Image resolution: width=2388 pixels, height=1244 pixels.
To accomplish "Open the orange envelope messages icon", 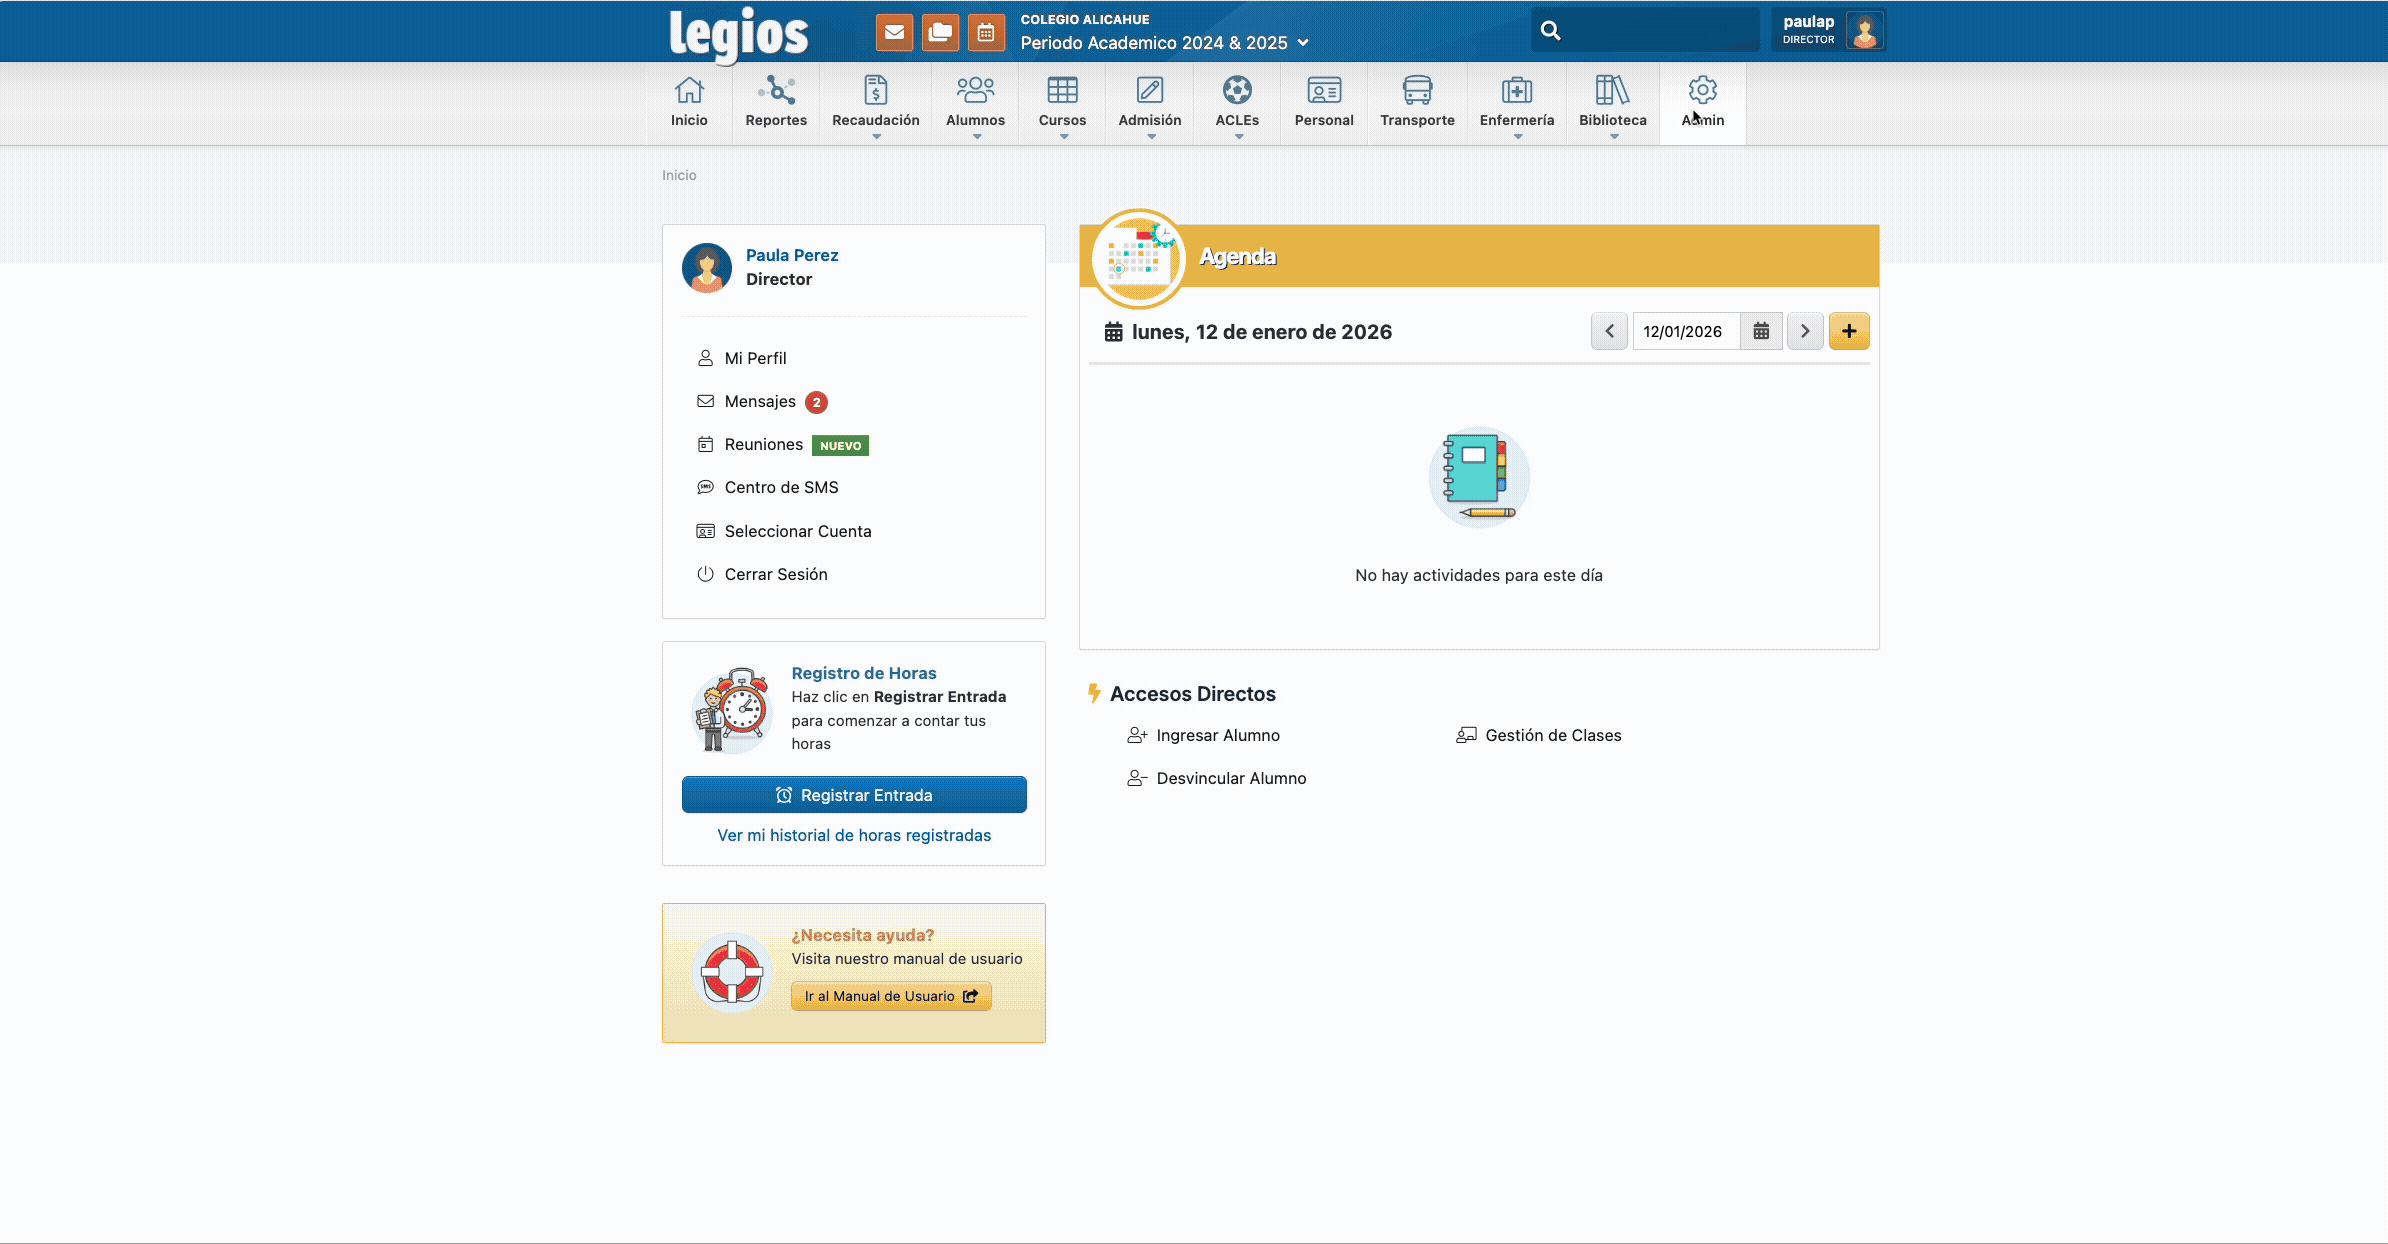I will 894,32.
